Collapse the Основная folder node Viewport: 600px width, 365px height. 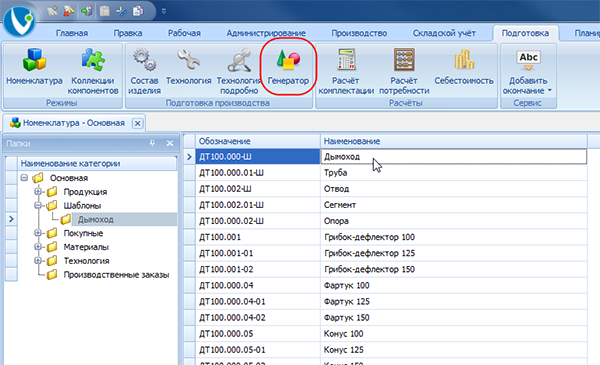point(24,178)
